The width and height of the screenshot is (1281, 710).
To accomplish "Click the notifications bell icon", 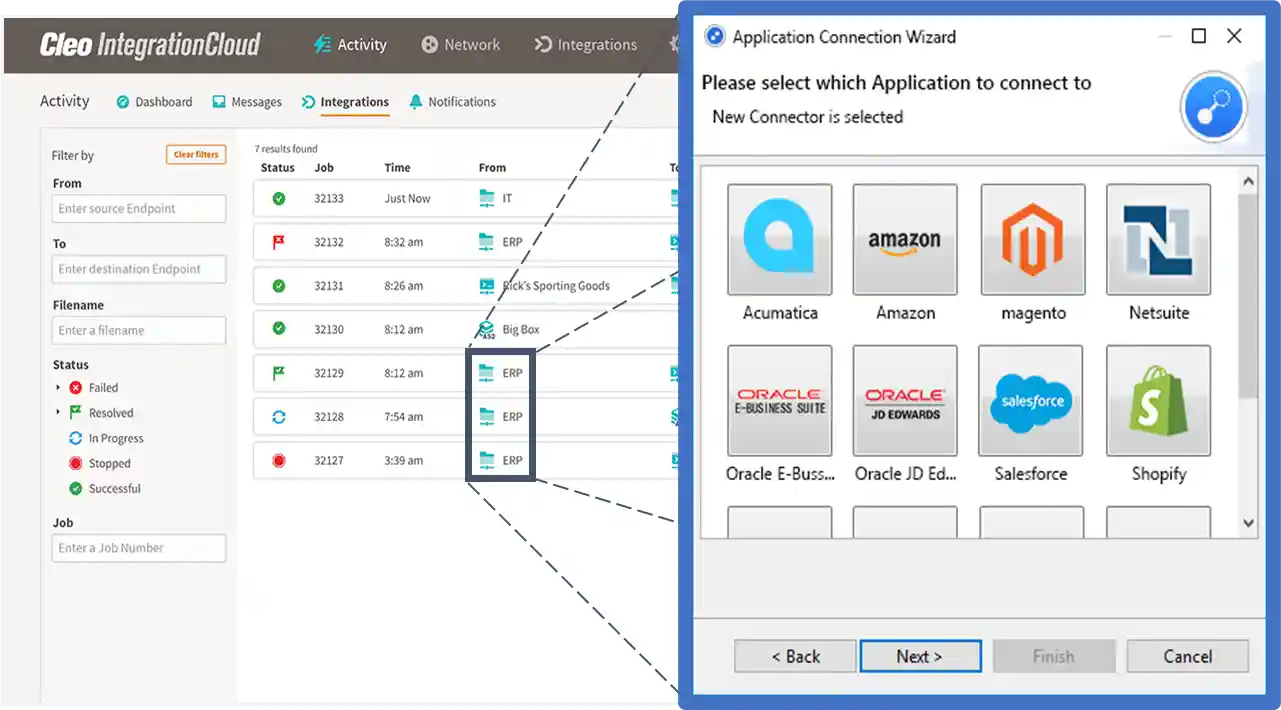I will coord(416,102).
